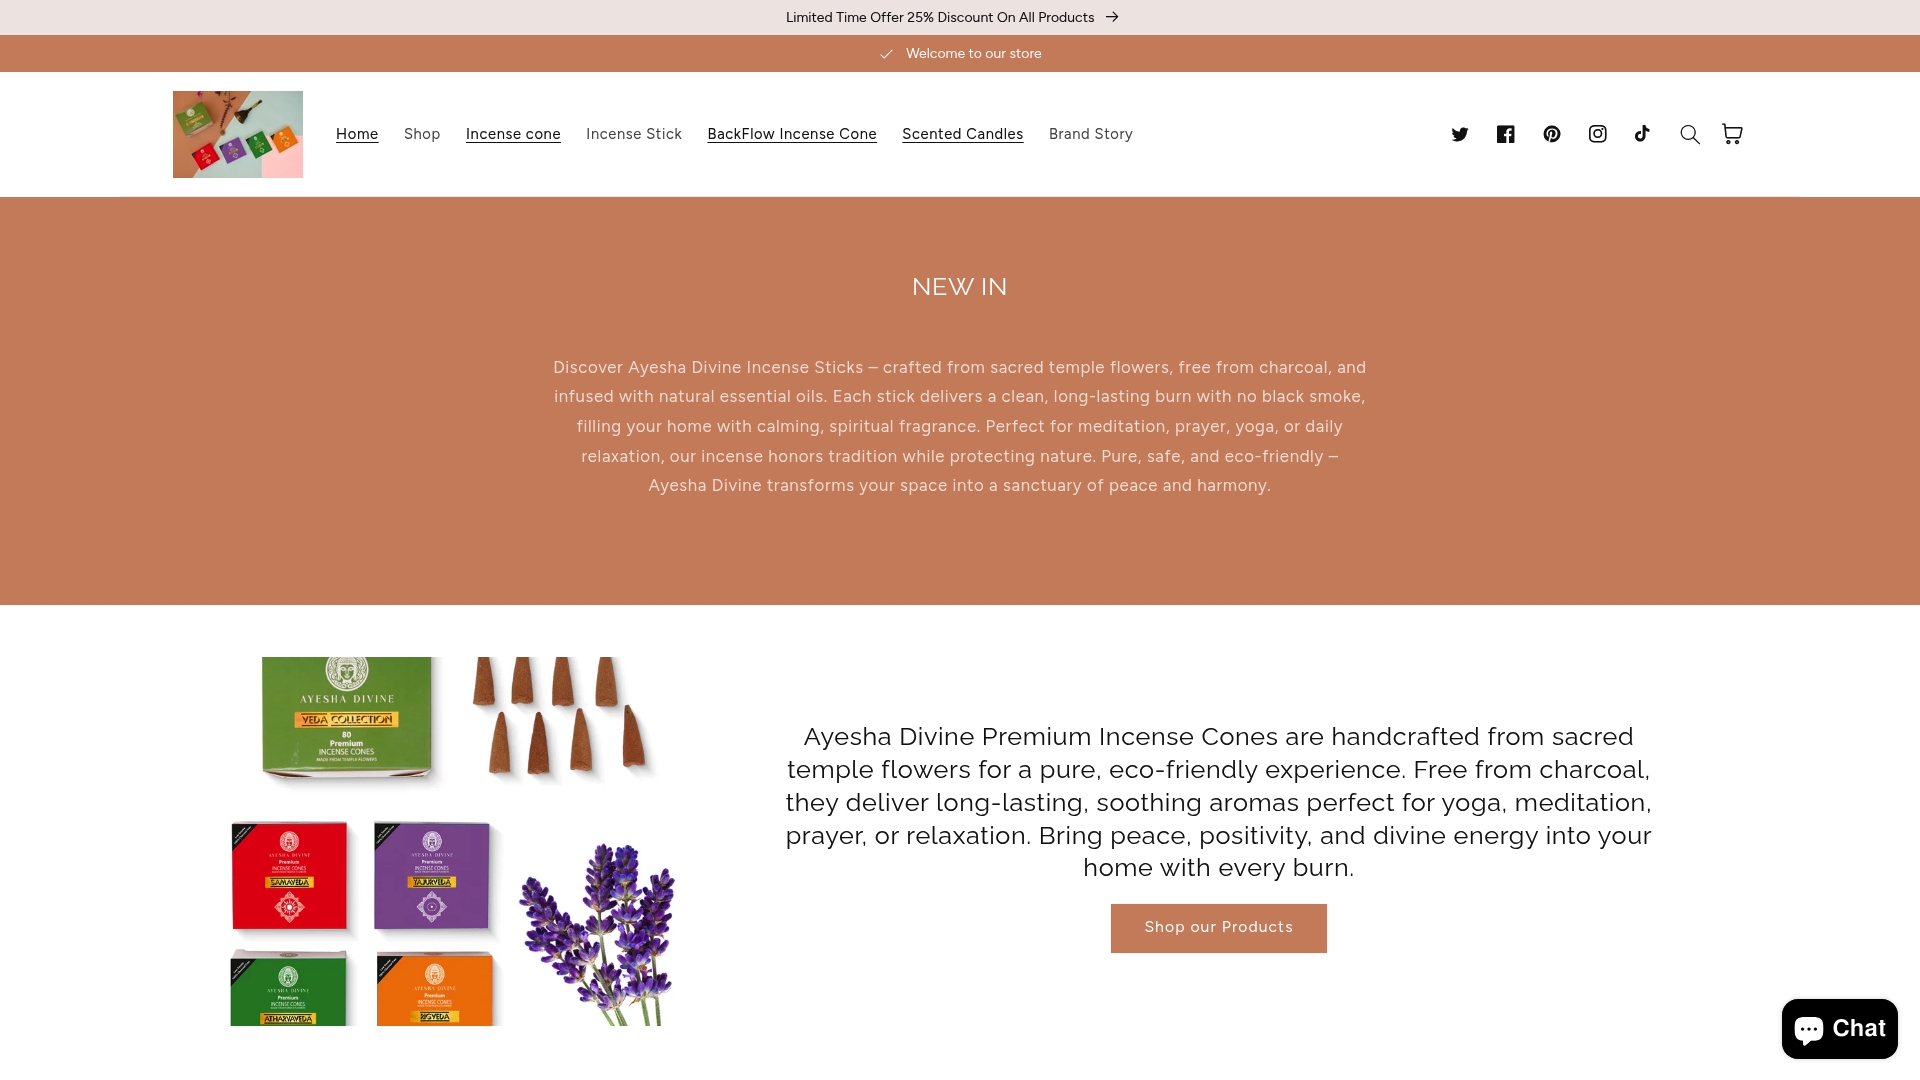The image size is (1920, 1080).
Task: Open the Facebook social link
Action: (x=1506, y=134)
